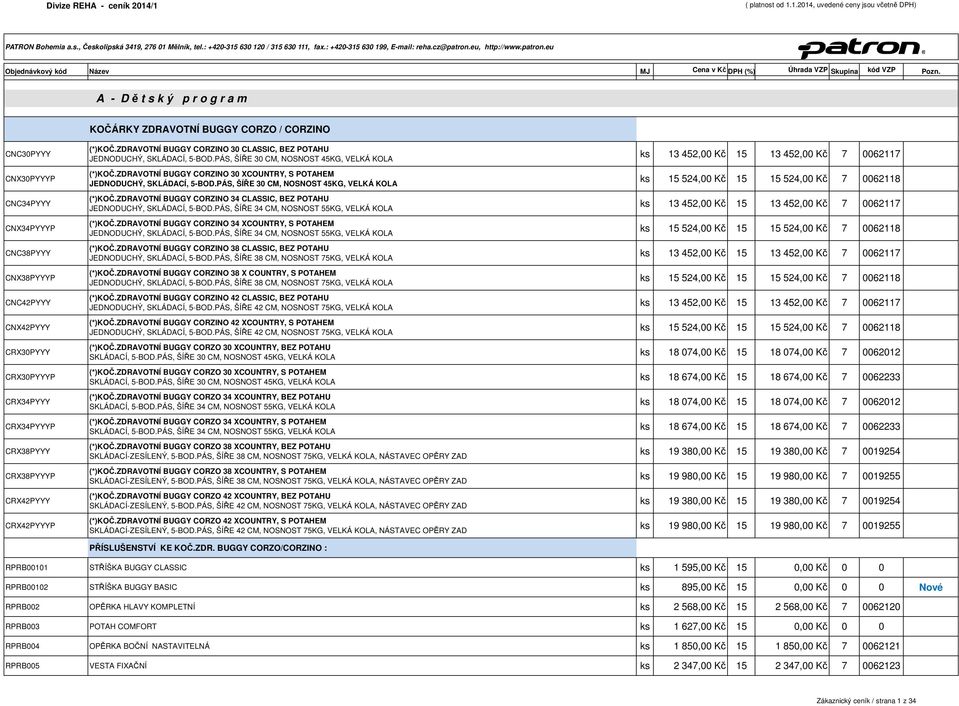The height and width of the screenshot is (706, 959).
Task: Select order code CNC42PYYY
Action: (x=28, y=303)
